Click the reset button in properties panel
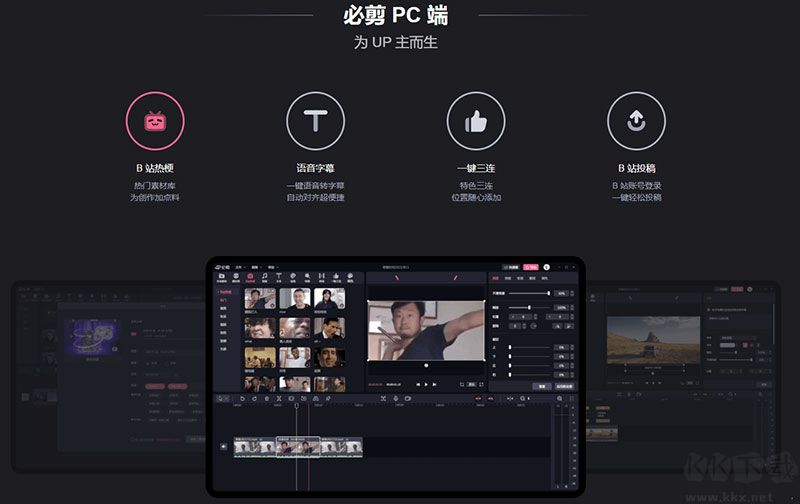800x504 pixels. coord(542,387)
